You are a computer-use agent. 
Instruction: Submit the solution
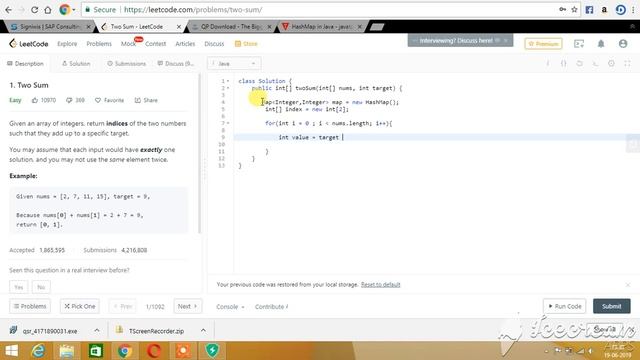click(611, 306)
